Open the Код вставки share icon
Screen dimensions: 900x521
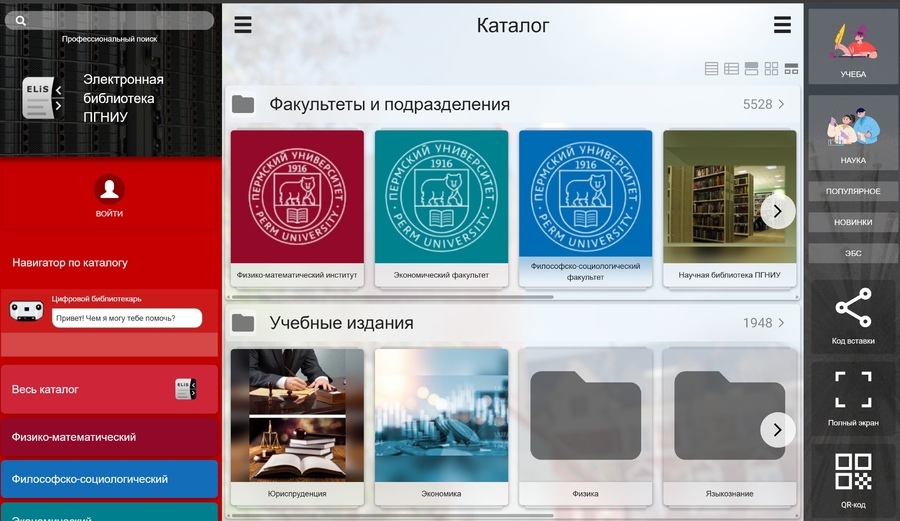click(852, 308)
